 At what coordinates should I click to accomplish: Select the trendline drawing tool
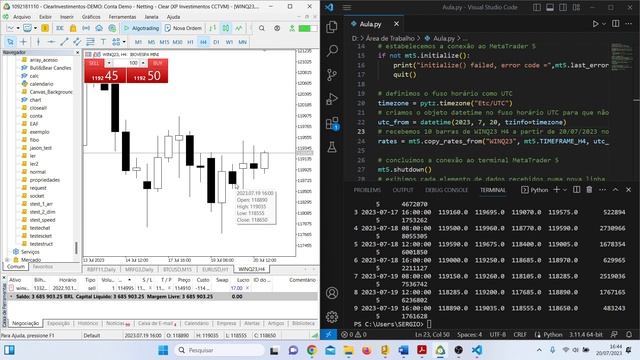coord(64,42)
